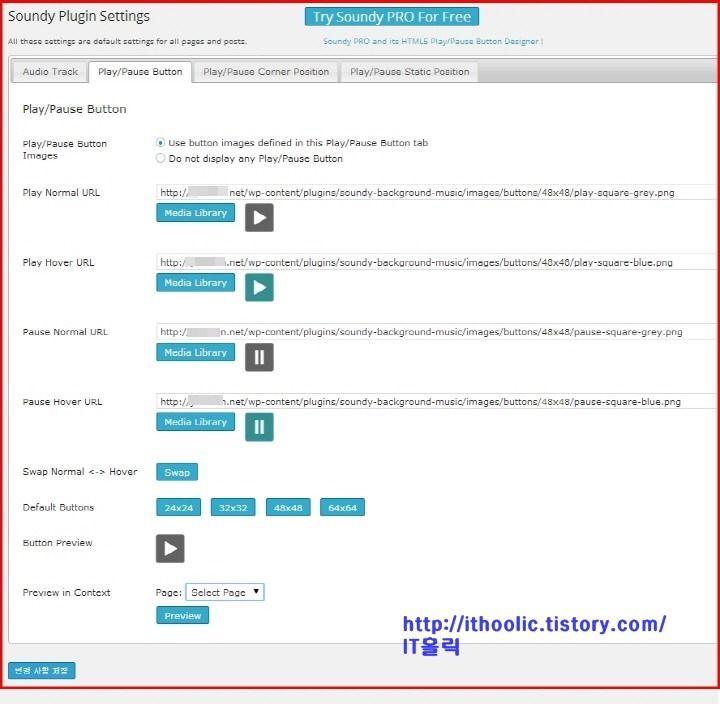Screen dimensions: 720x704
Task: Click the grey pause icon under Pause Normal URL
Action: point(259,357)
